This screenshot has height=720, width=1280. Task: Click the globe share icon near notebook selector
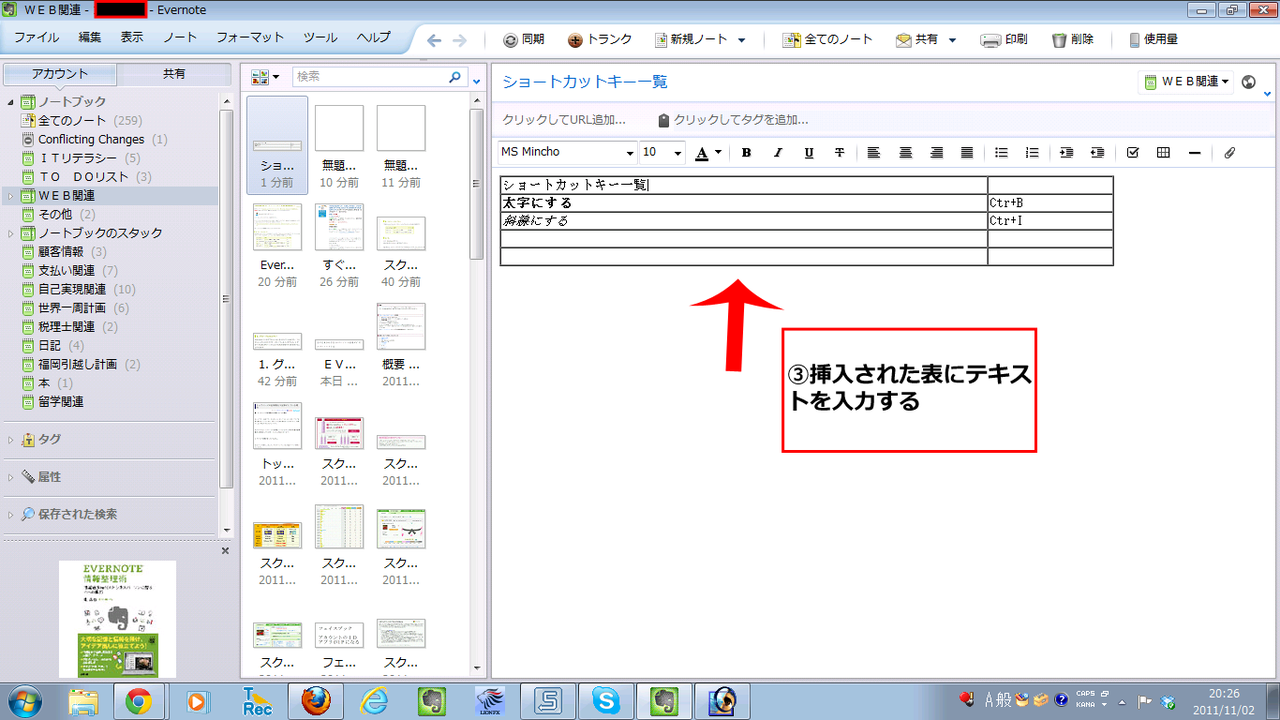coord(1249,82)
